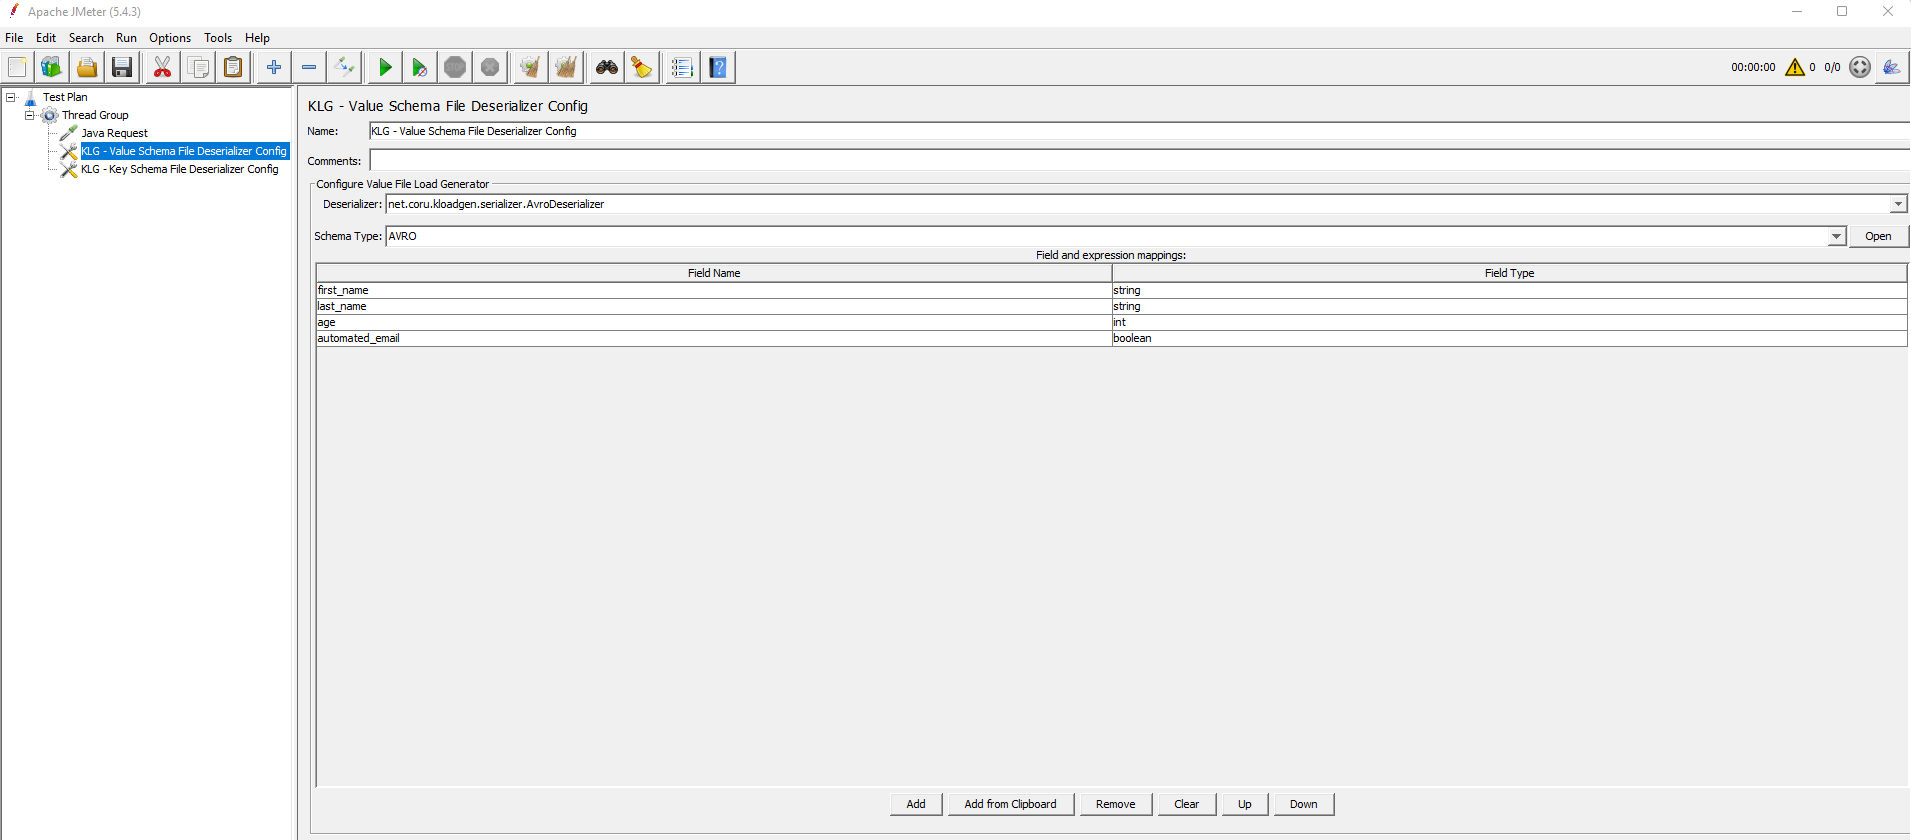Open the File menu
This screenshot has height=840, width=1911.
point(14,38)
